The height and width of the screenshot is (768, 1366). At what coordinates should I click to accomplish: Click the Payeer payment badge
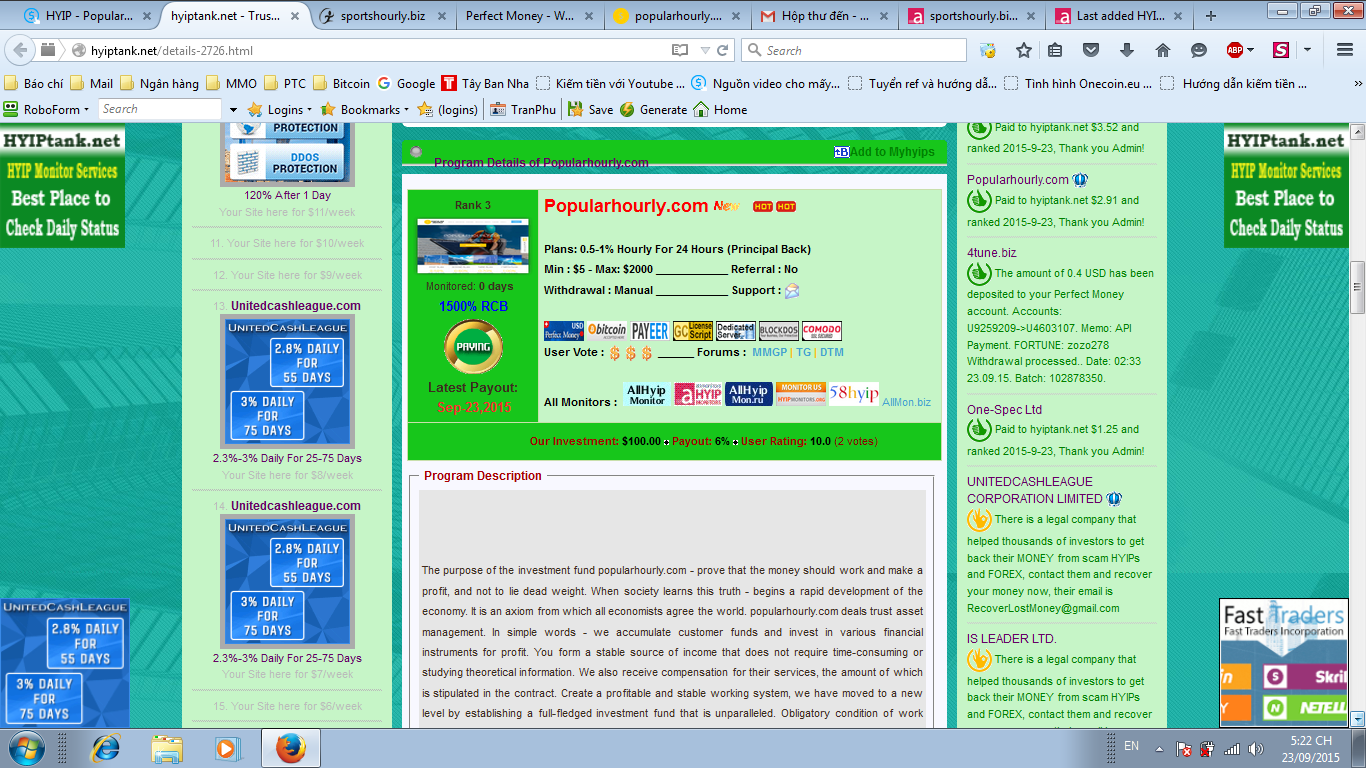click(650, 331)
